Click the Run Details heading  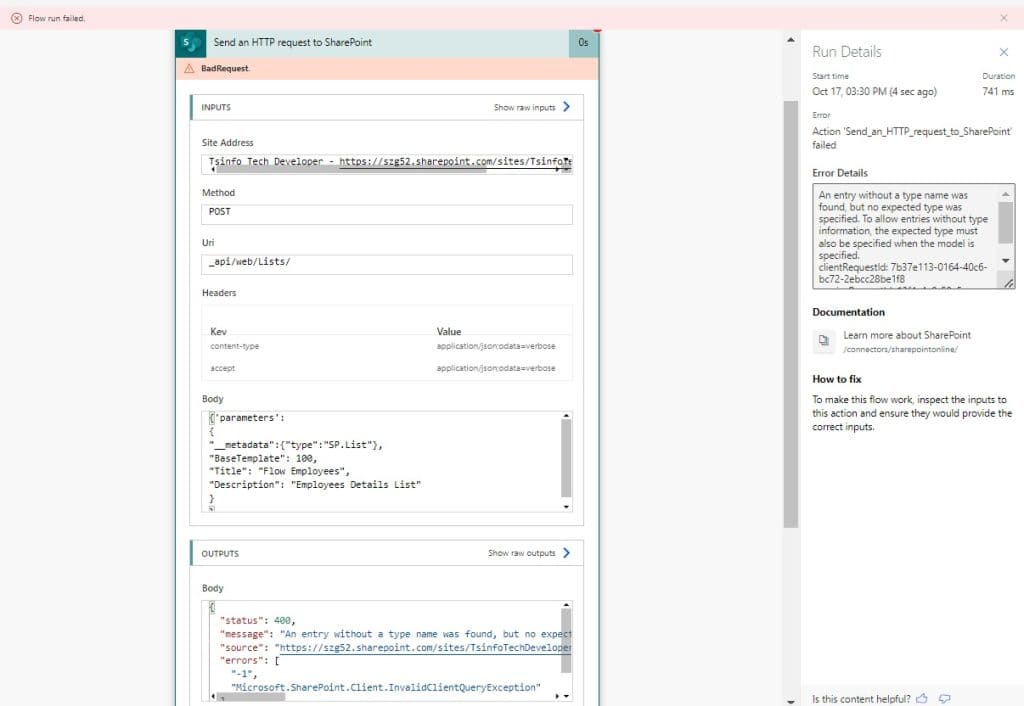pyautogui.click(x=847, y=52)
